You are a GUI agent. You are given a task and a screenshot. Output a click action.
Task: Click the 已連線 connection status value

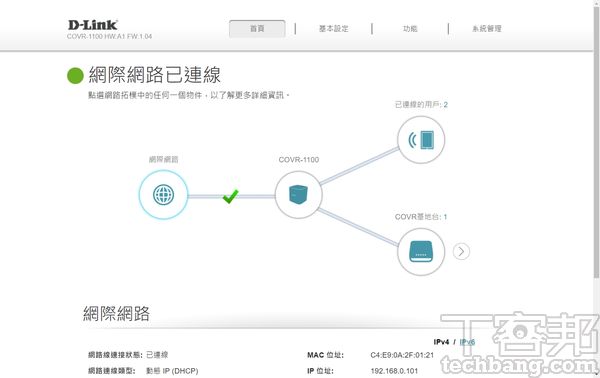point(157,355)
